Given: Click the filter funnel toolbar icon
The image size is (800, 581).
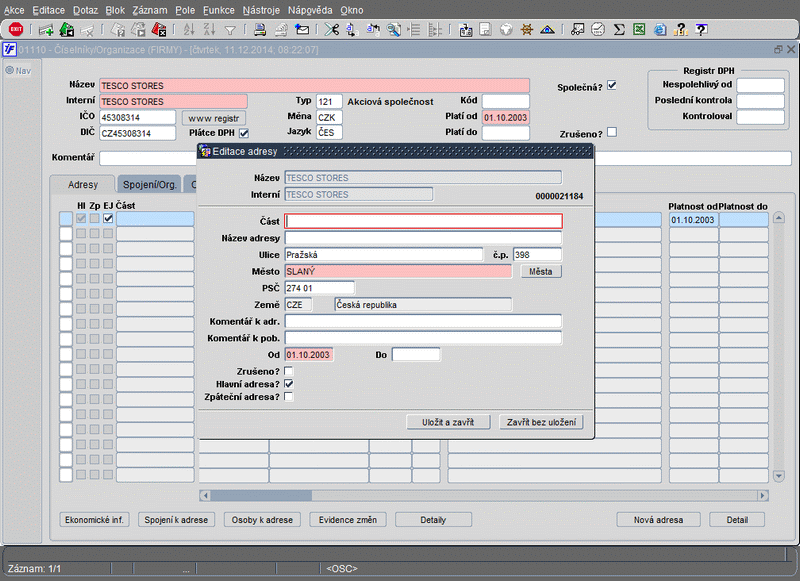Looking at the screenshot, I should pos(230,31).
